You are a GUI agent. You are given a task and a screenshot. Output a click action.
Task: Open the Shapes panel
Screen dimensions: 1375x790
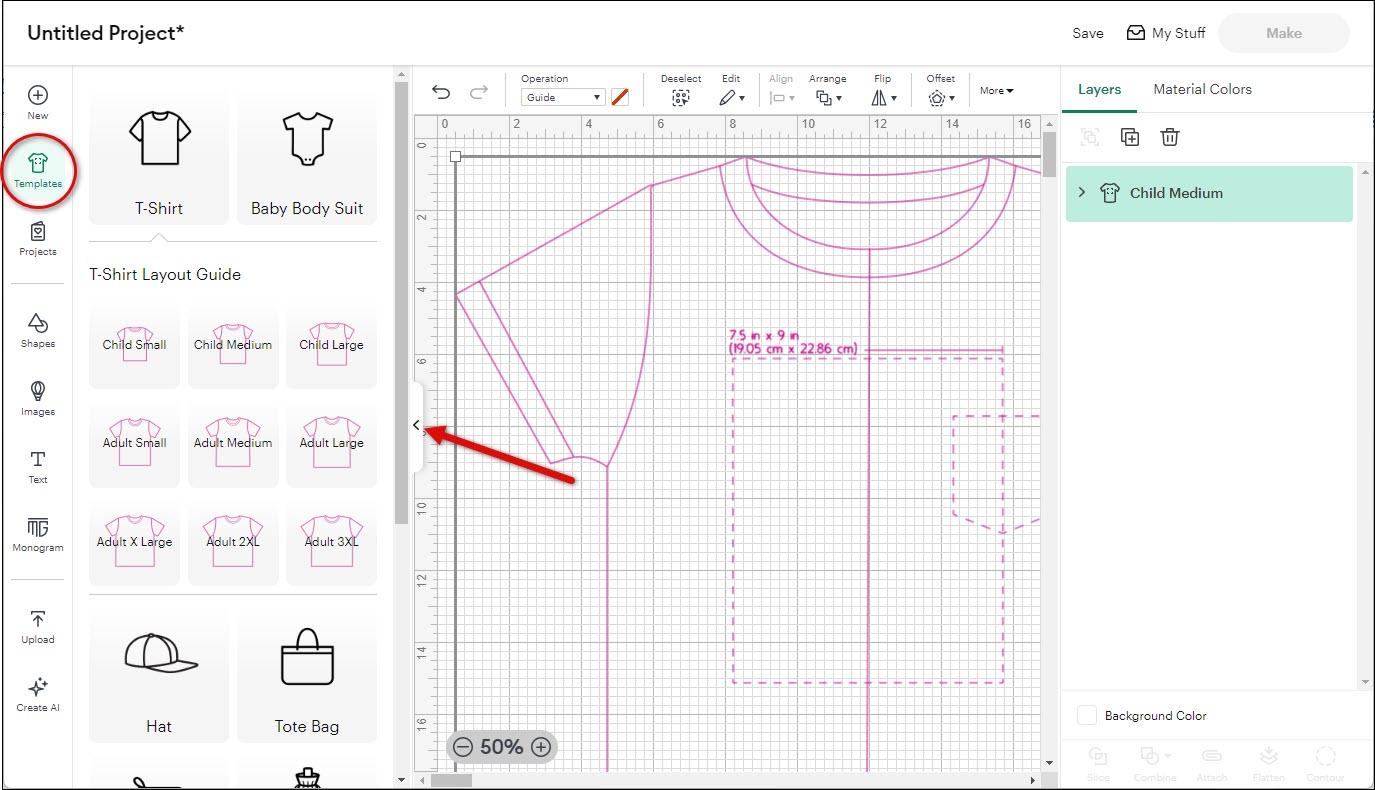pyautogui.click(x=37, y=330)
